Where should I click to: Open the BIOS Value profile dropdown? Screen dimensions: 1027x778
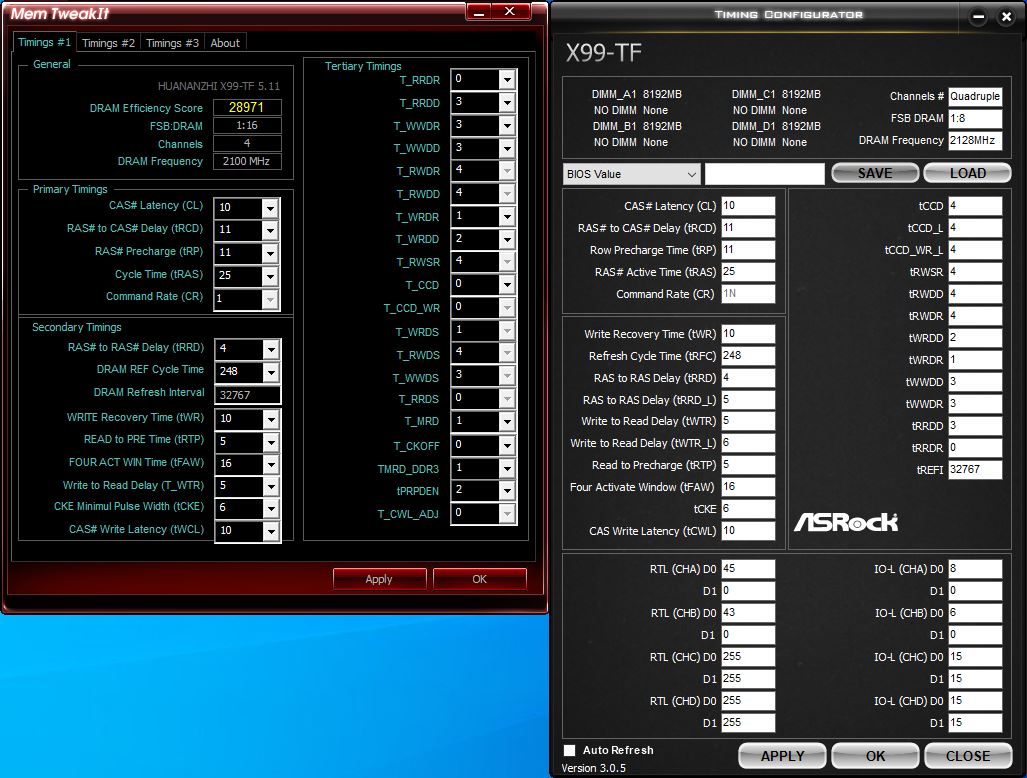[631, 174]
